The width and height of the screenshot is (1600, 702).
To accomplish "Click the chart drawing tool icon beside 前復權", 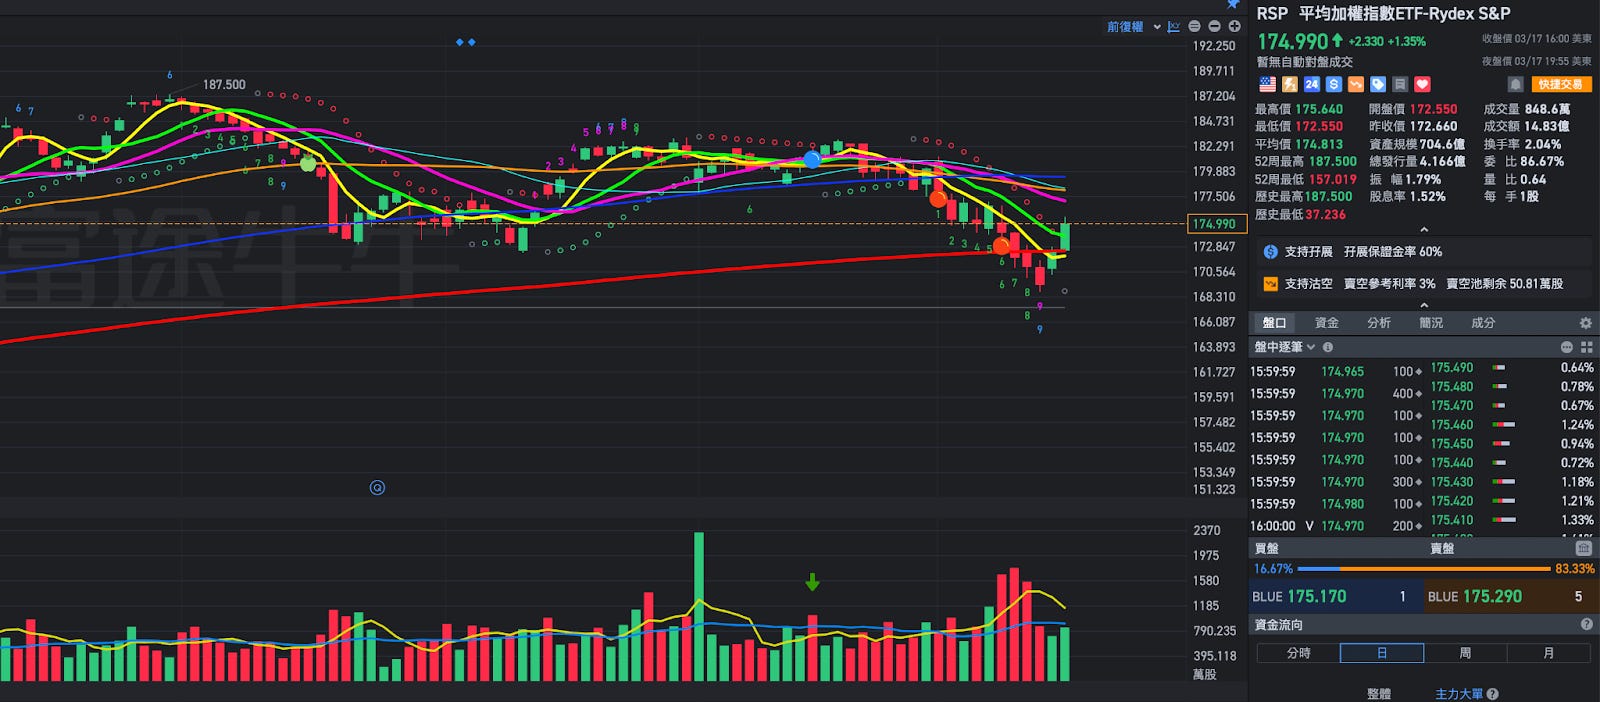I will click(x=1174, y=27).
